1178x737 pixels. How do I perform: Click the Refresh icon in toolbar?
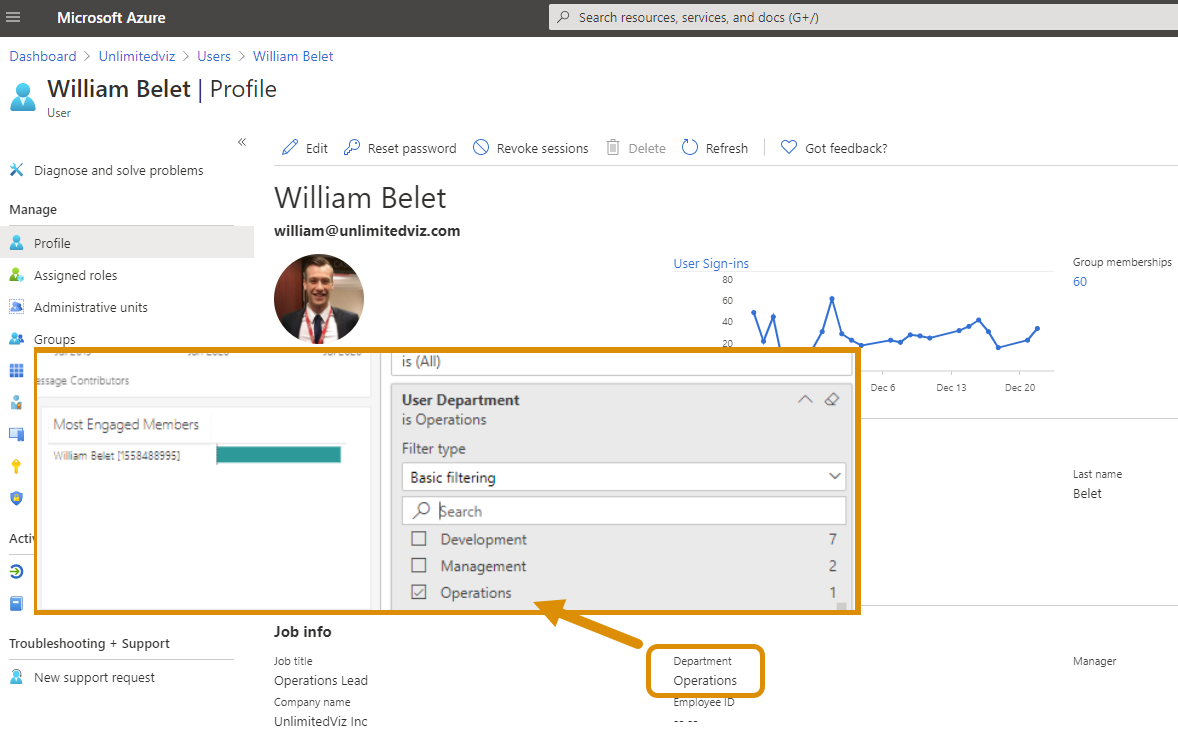[x=690, y=148]
